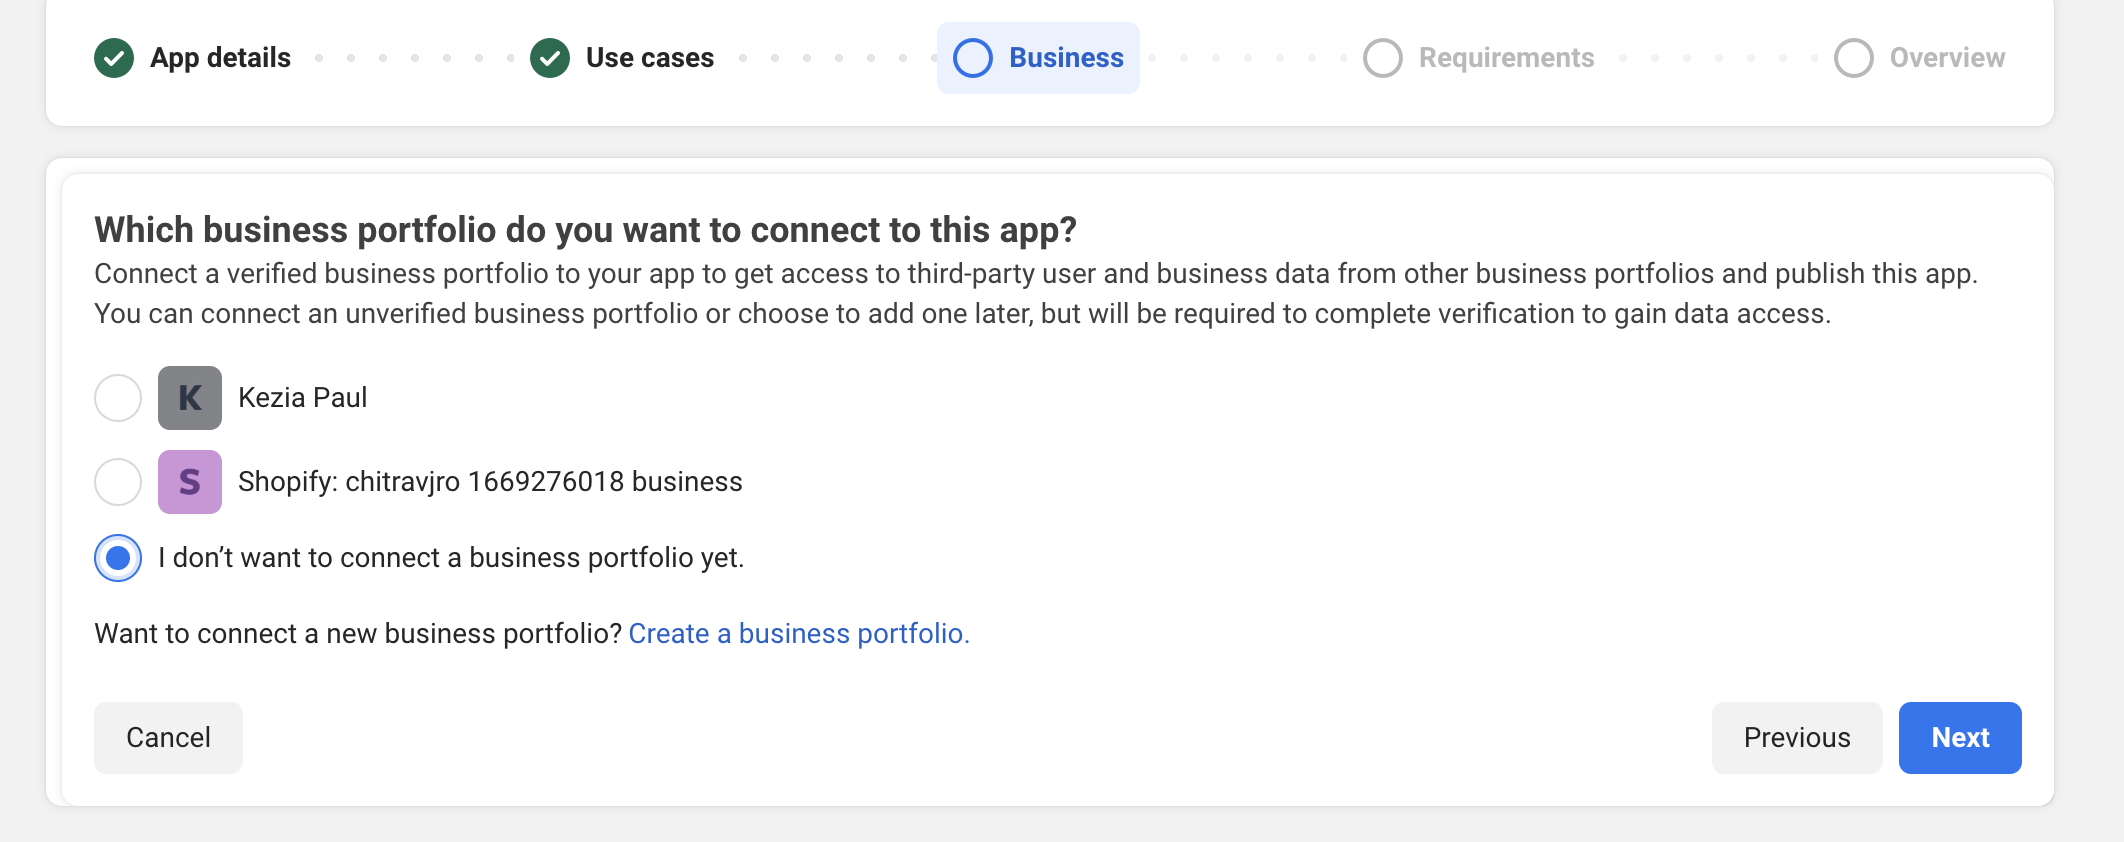Viewport: 2124px width, 842px height.
Task: Jump to the Requirements step
Action: pyautogui.click(x=1506, y=58)
